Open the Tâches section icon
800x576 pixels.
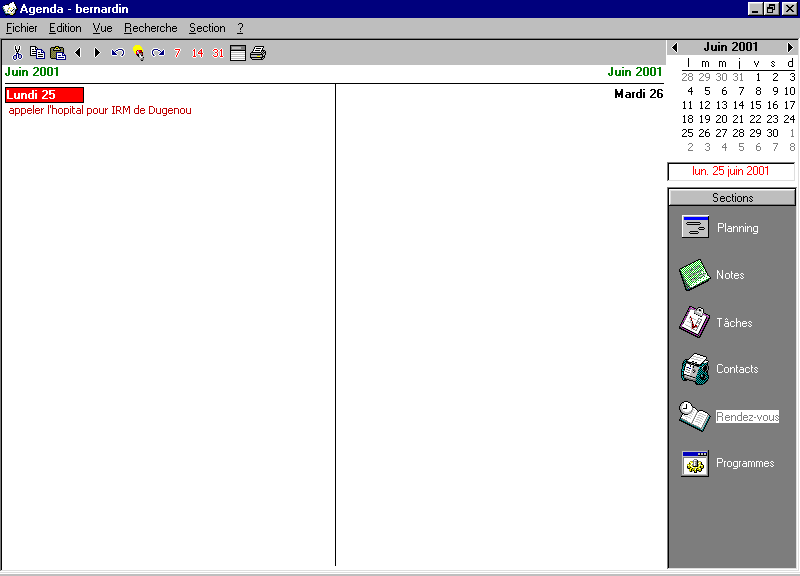(694, 322)
